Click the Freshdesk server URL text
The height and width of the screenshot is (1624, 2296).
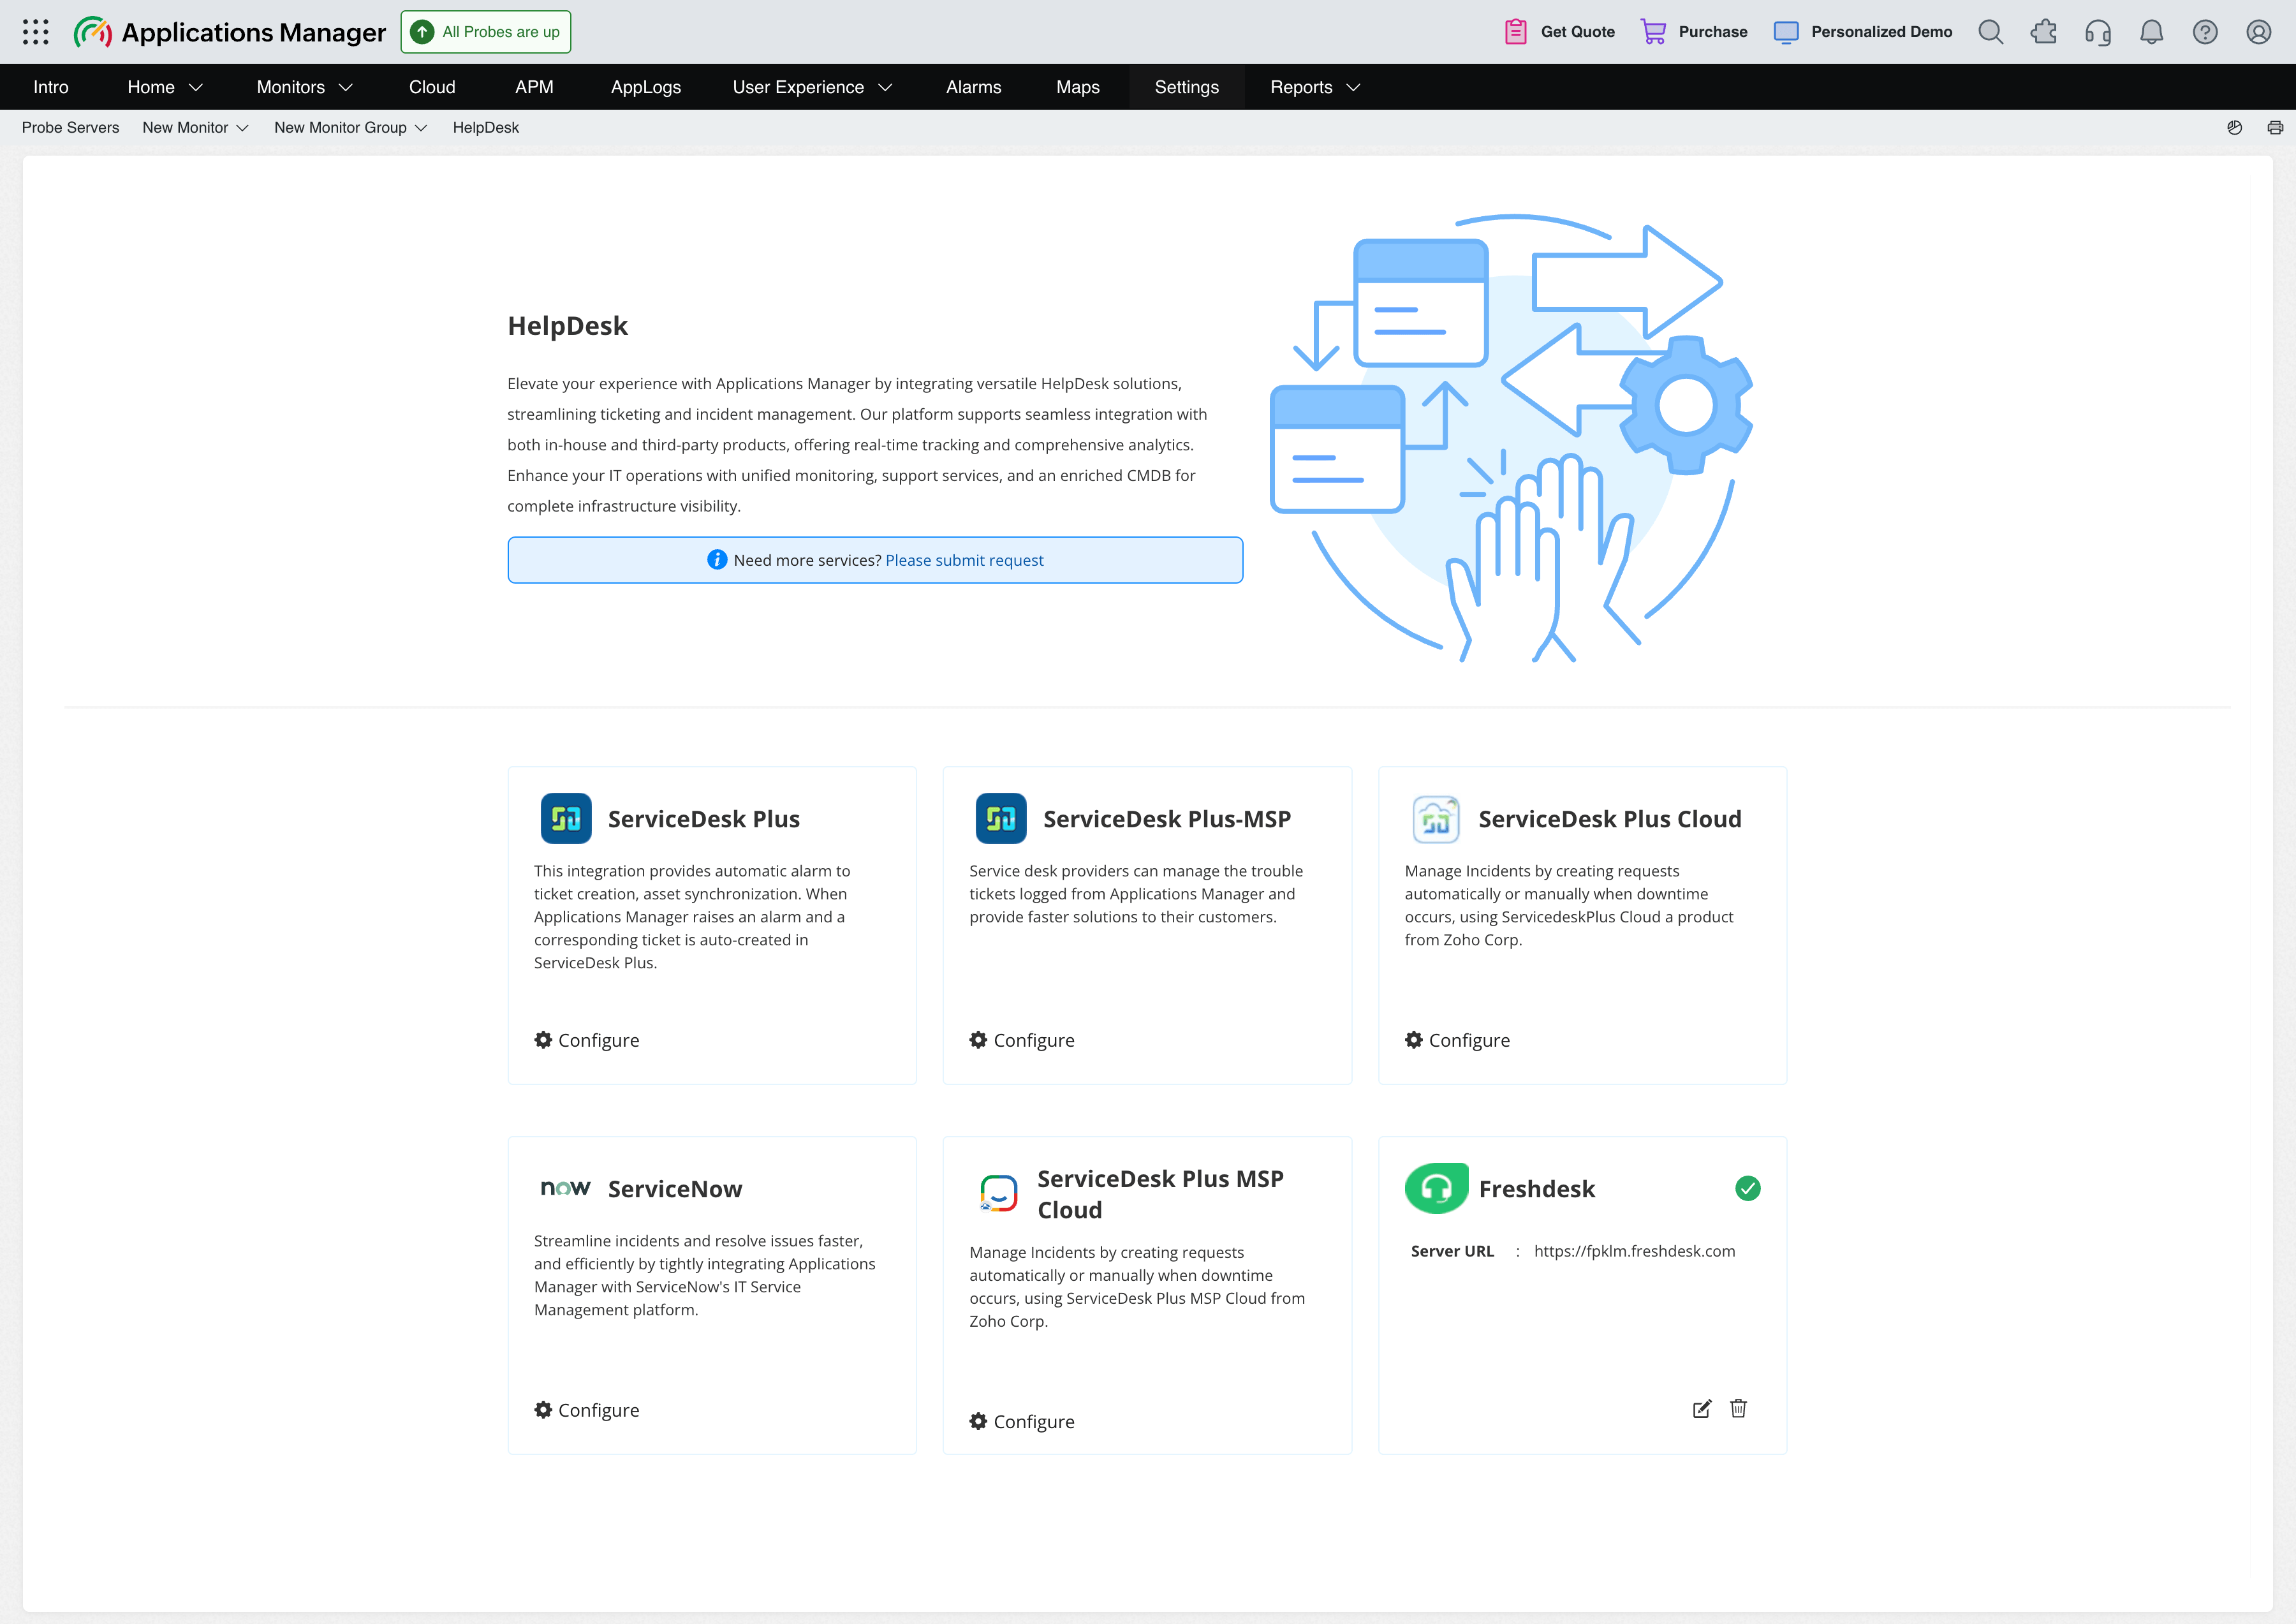(x=1635, y=1251)
